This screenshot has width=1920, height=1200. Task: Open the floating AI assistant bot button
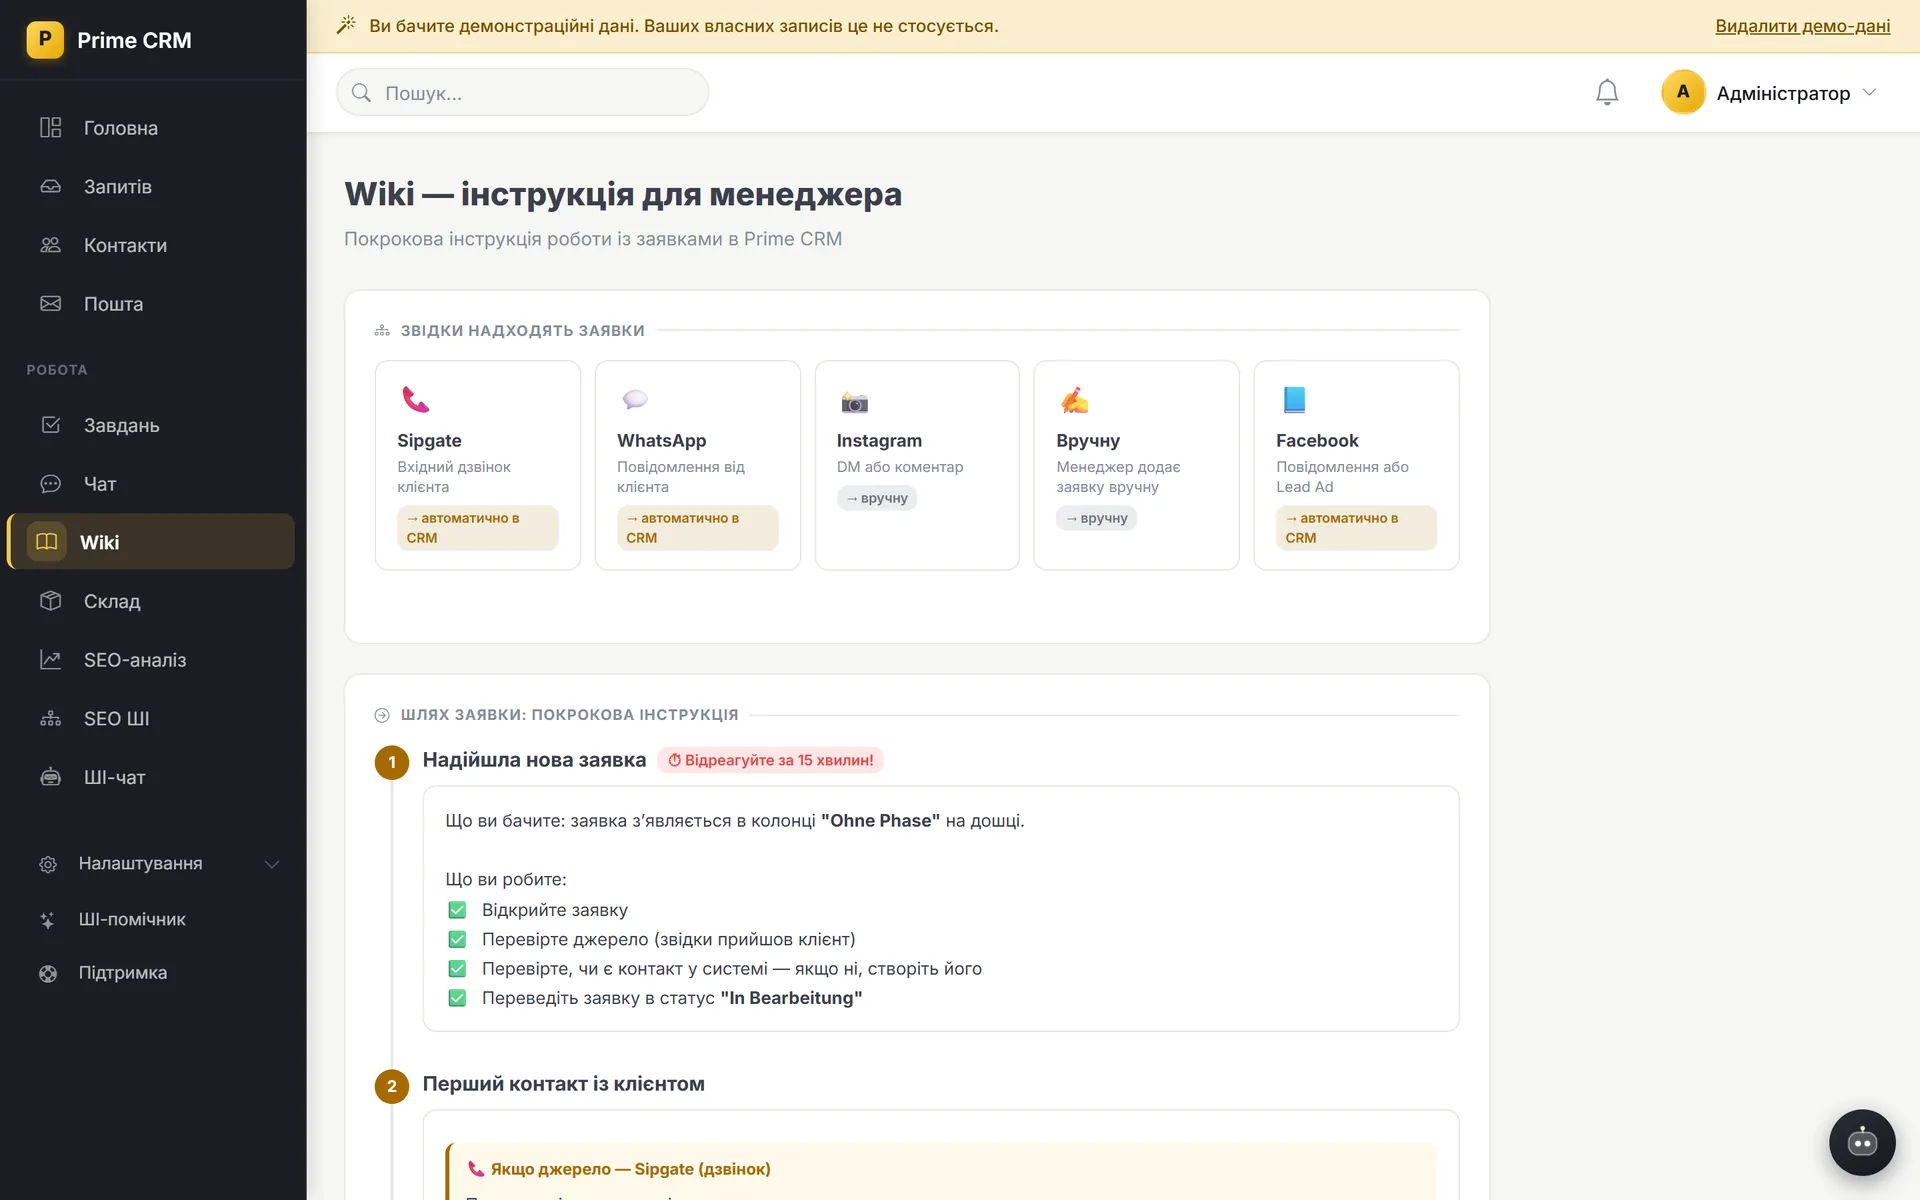point(1862,1142)
